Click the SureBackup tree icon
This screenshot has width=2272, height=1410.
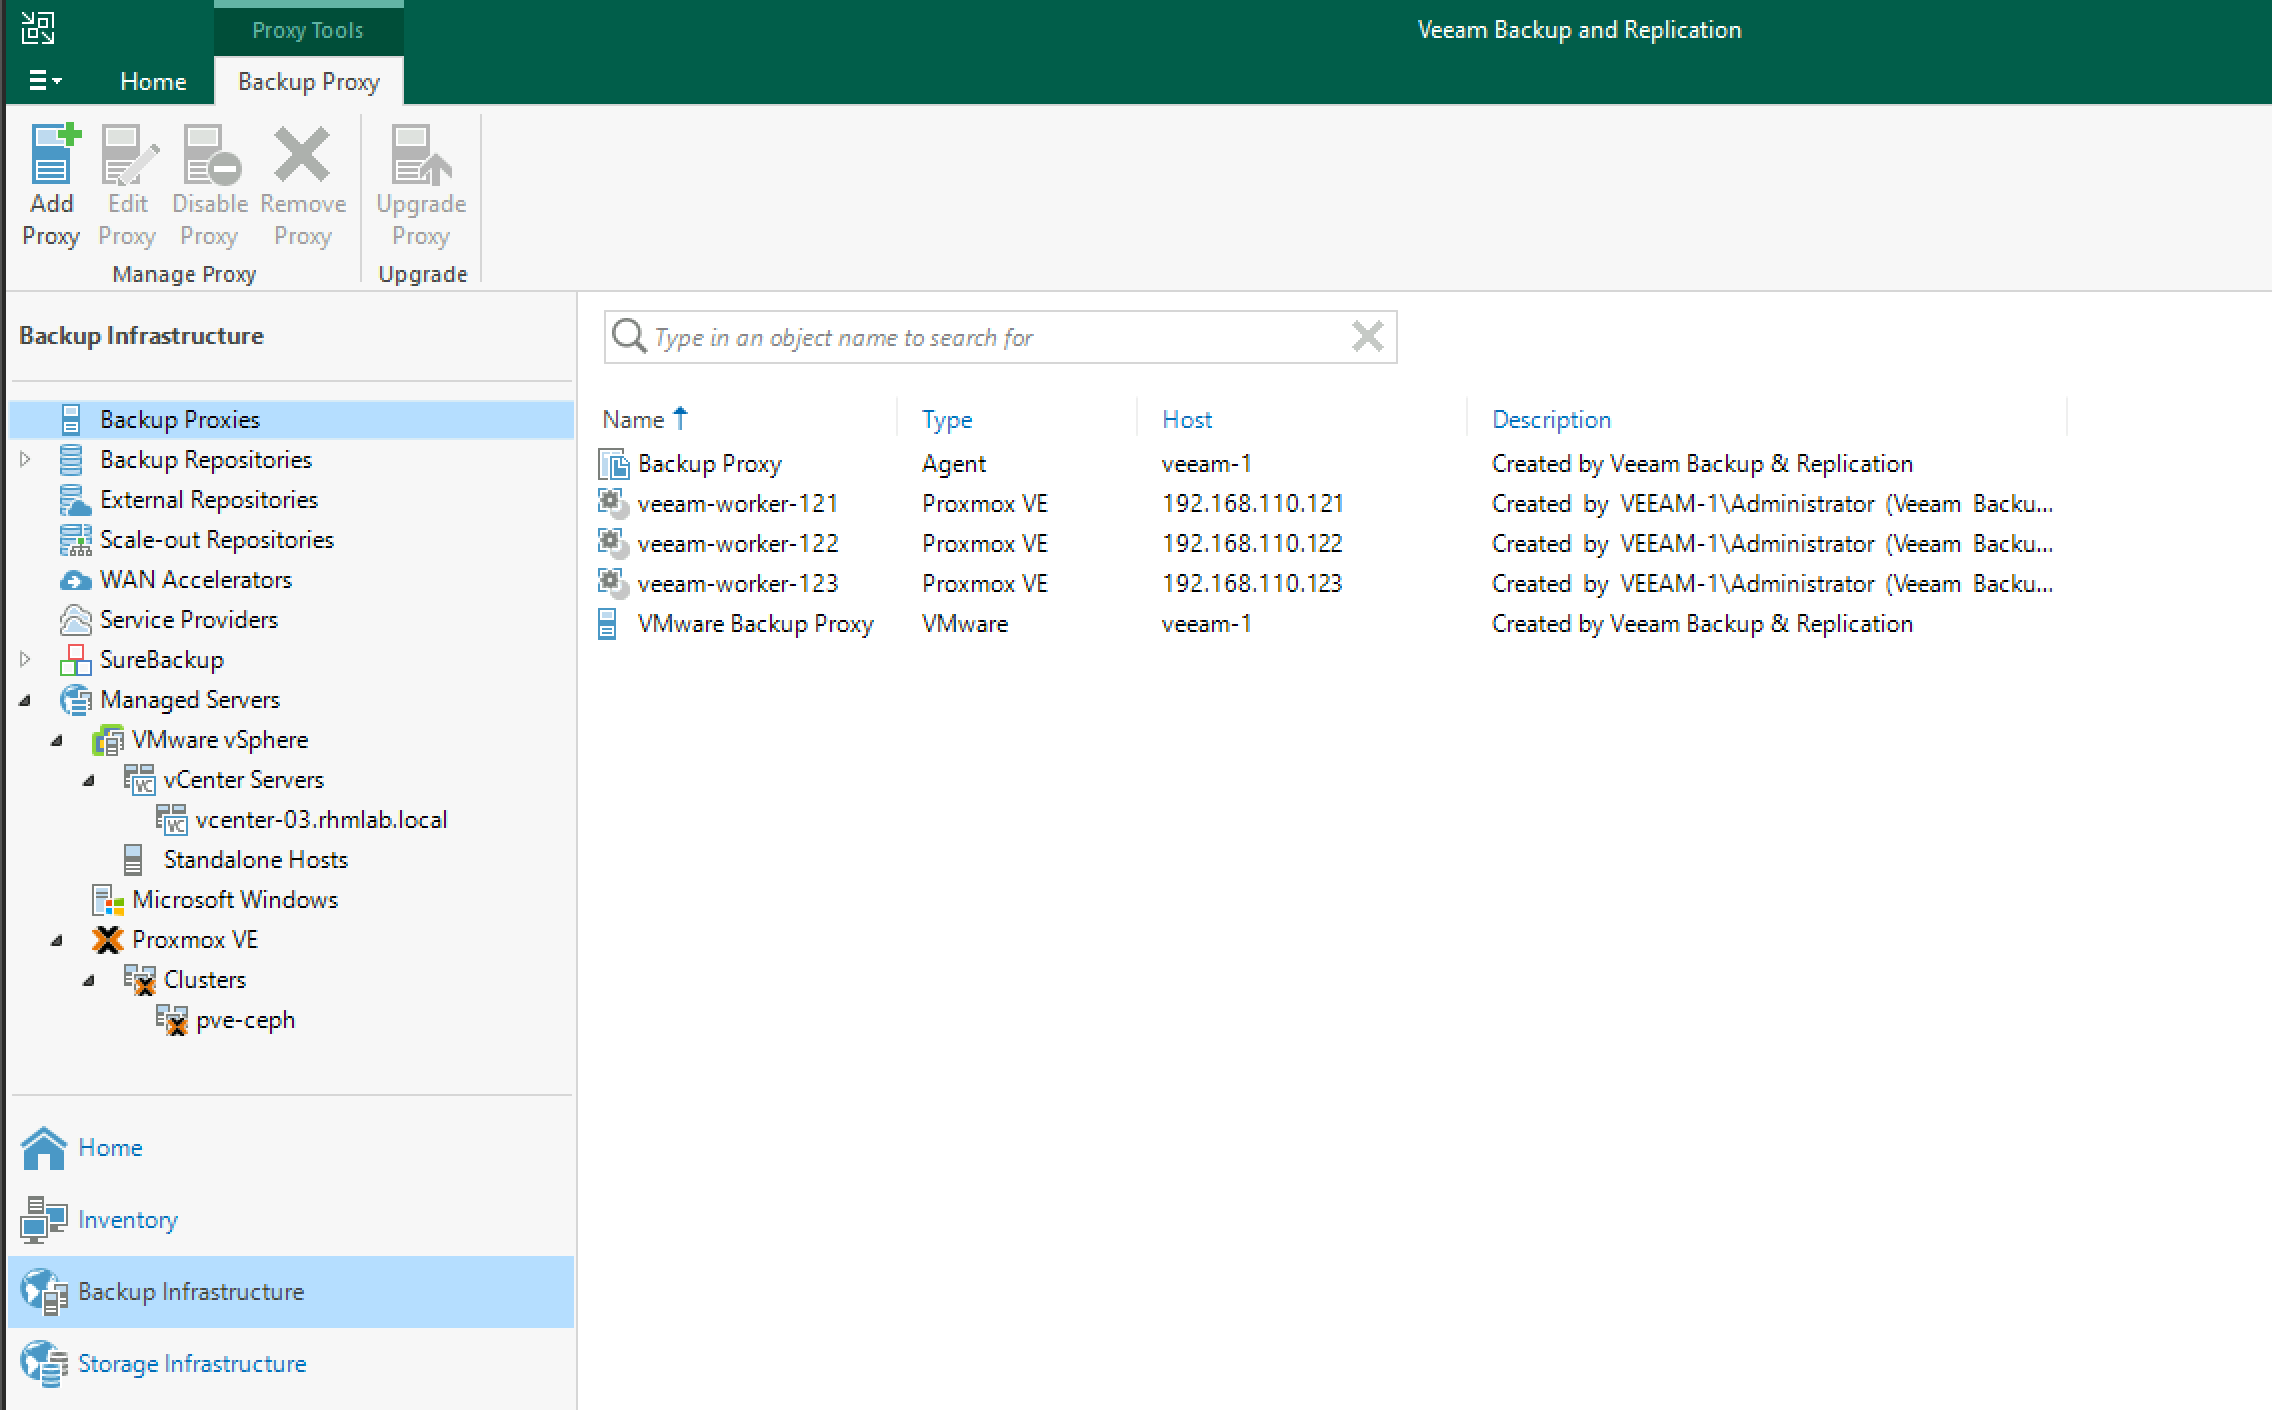(75, 660)
